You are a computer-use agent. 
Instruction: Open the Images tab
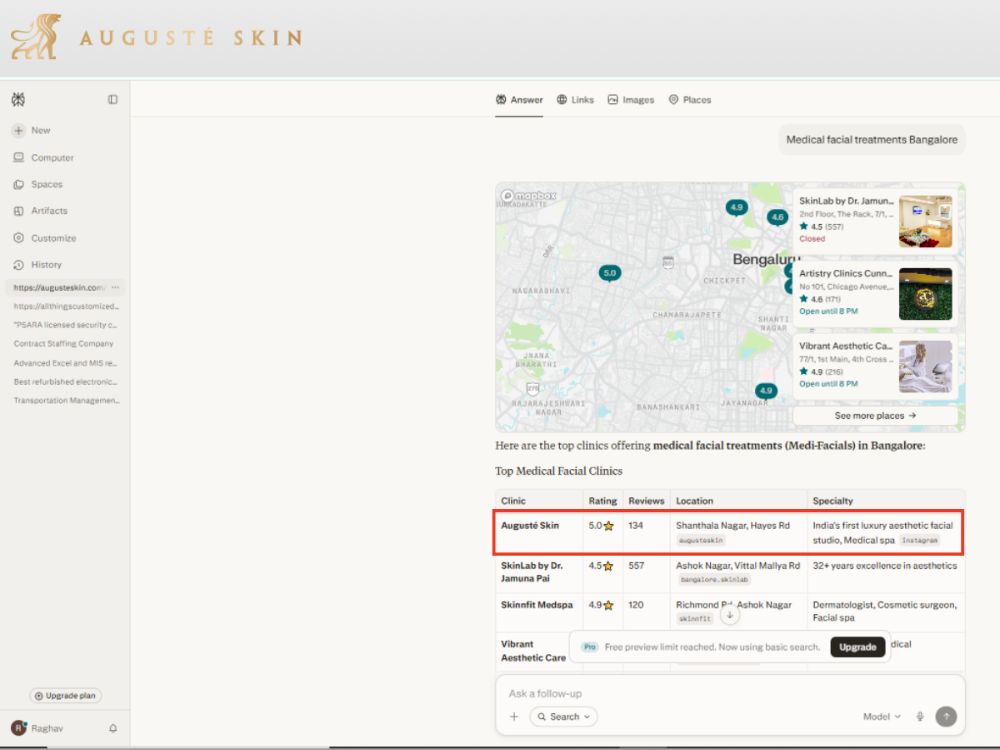(x=631, y=99)
